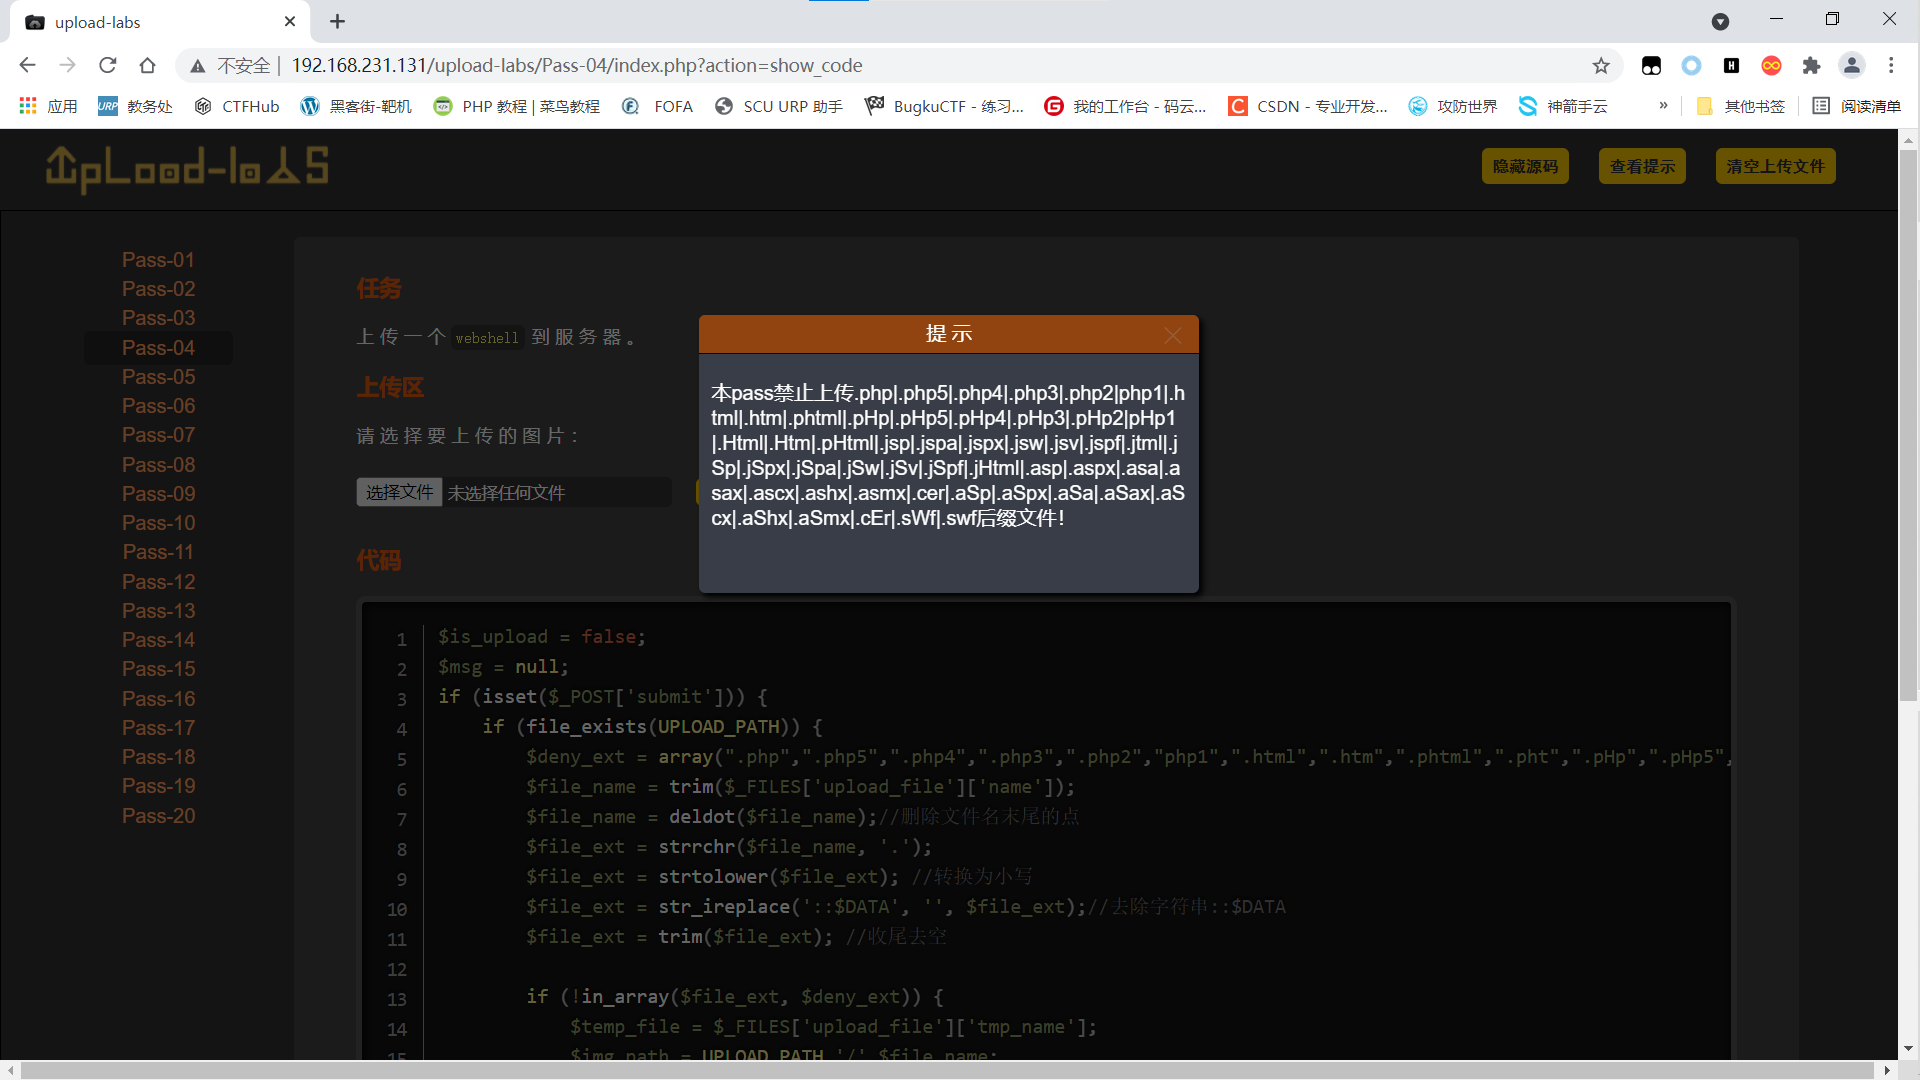Open Pass-18 in the sidebar
The height and width of the screenshot is (1080, 1920).
tap(158, 757)
